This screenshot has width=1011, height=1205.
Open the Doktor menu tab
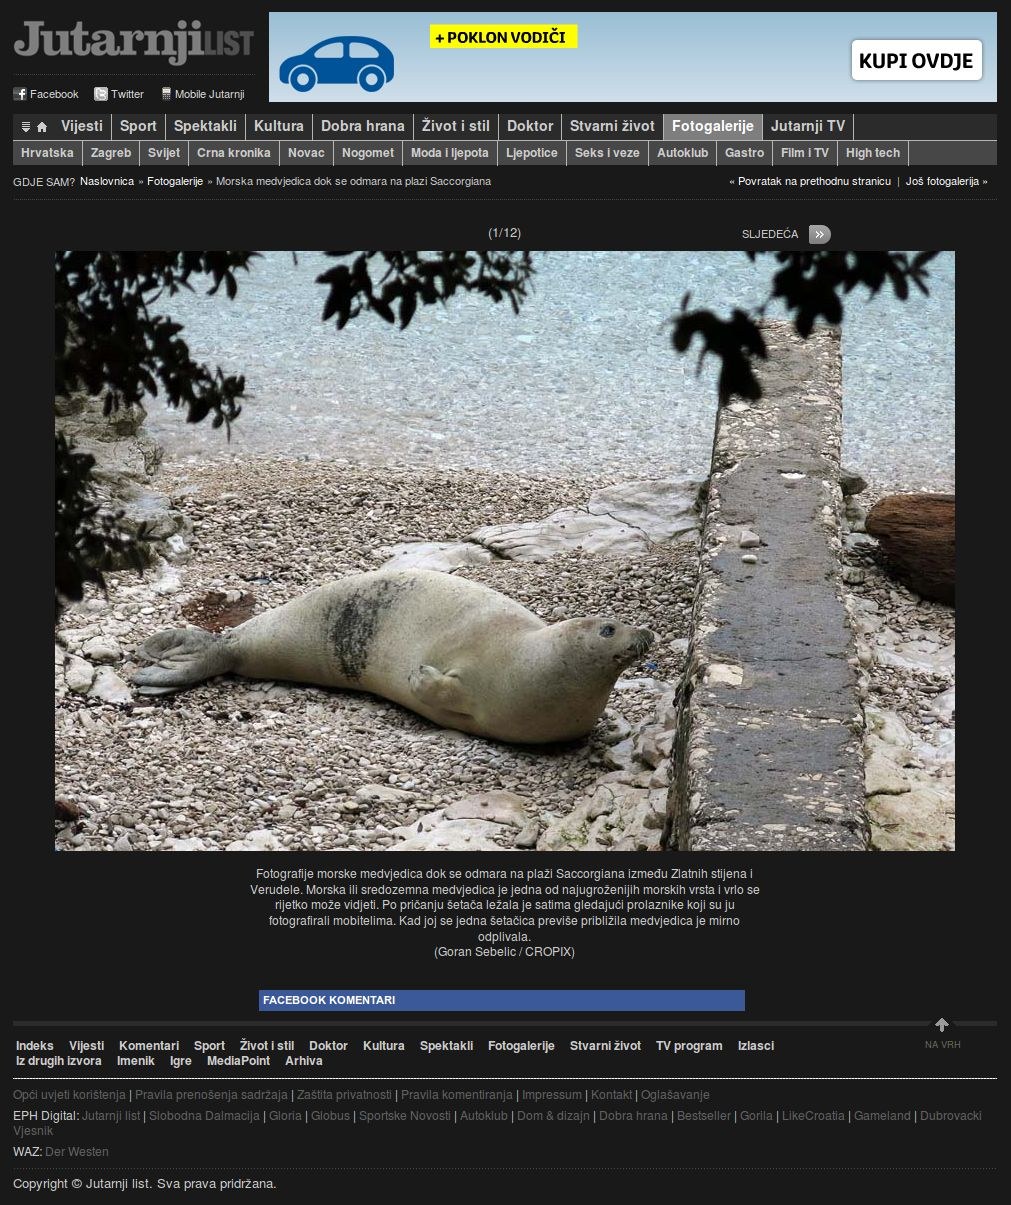click(x=530, y=126)
